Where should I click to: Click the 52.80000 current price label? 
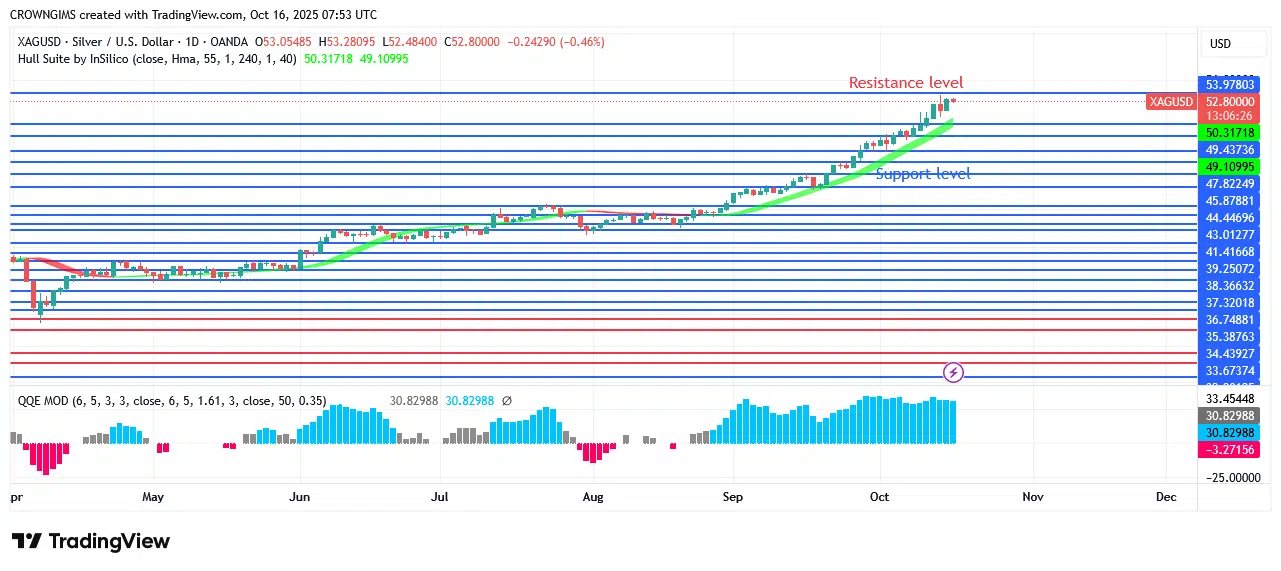coord(1229,102)
